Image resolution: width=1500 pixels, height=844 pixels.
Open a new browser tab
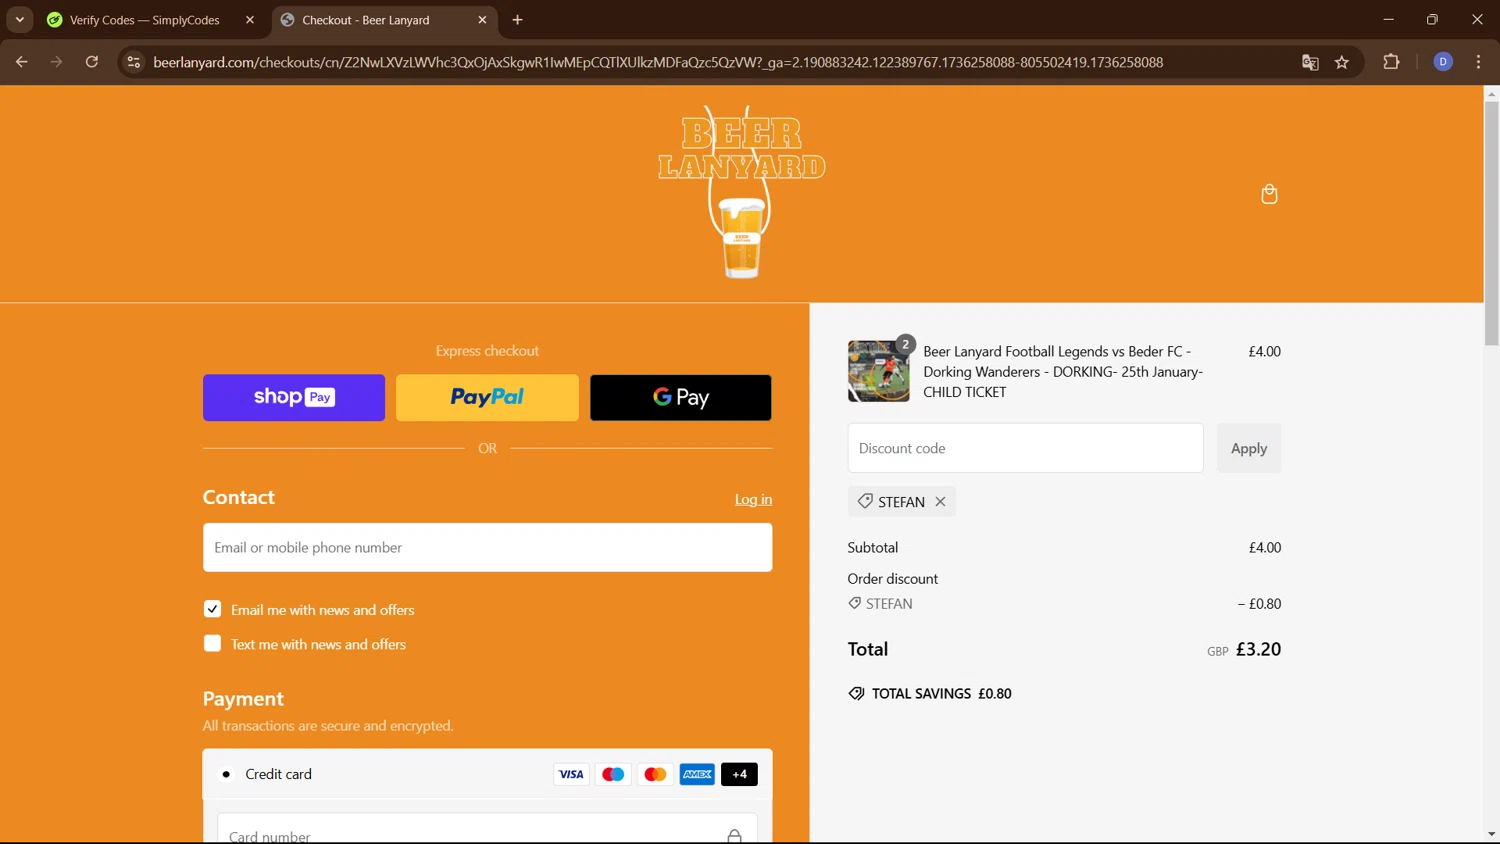coord(517,20)
